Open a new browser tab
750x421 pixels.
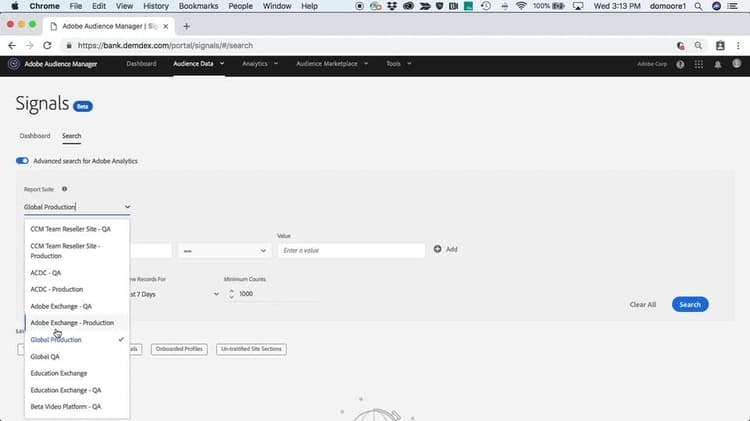187,26
